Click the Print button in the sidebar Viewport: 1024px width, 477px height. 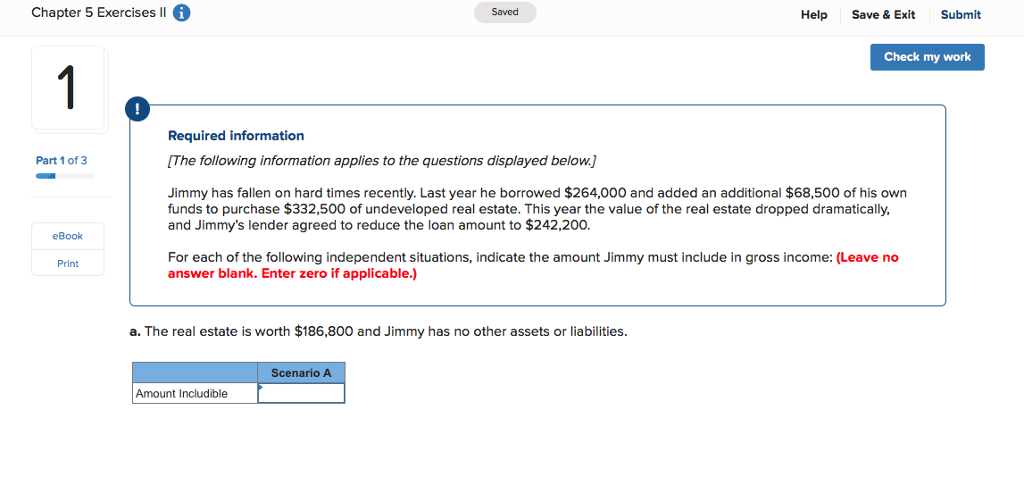68,263
